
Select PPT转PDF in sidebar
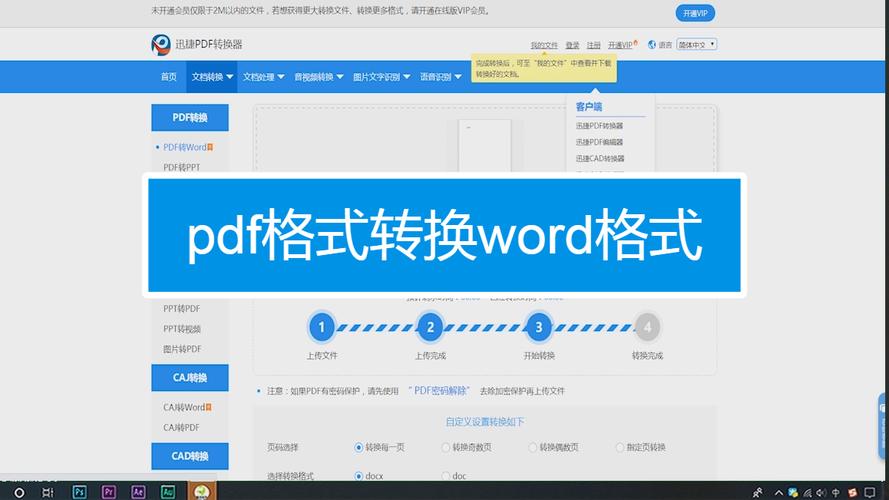pyautogui.click(x=181, y=309)
